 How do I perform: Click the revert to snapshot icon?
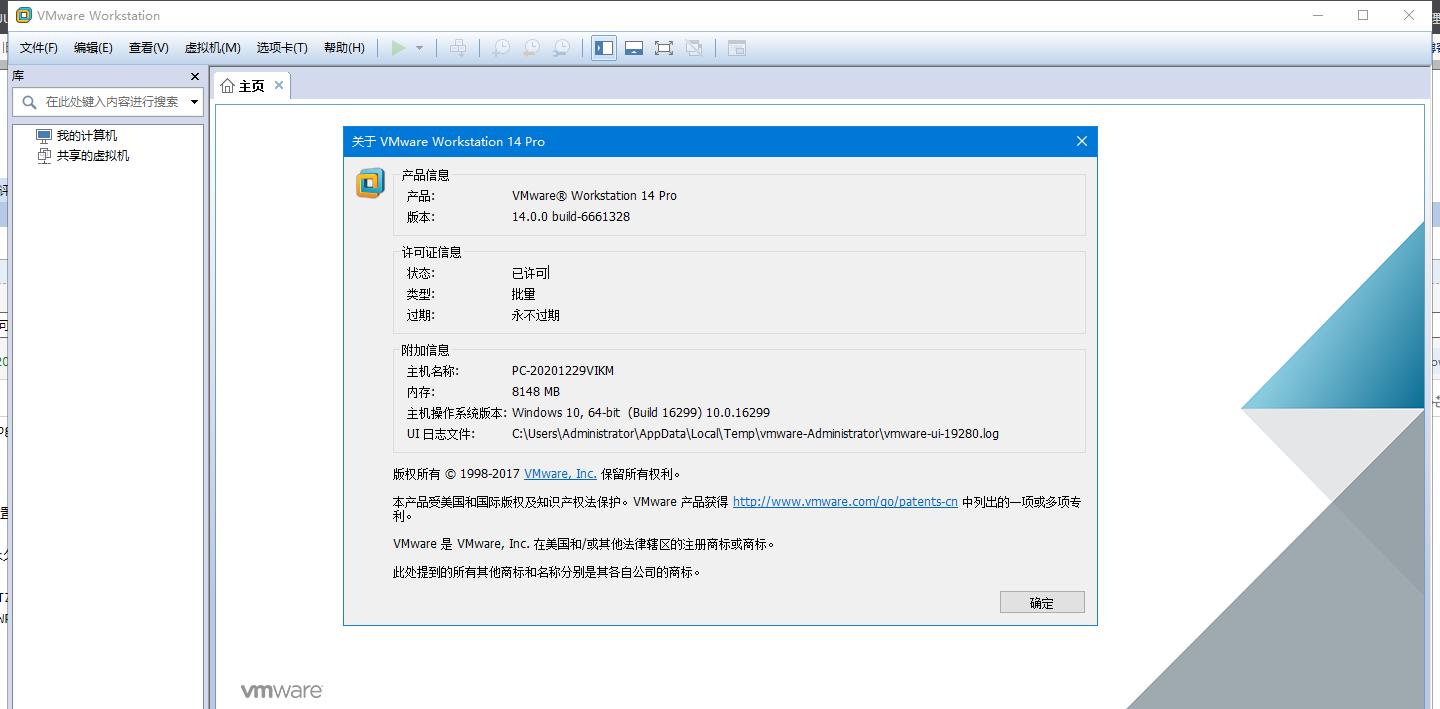pyautogui.click(x=532, y=48)
